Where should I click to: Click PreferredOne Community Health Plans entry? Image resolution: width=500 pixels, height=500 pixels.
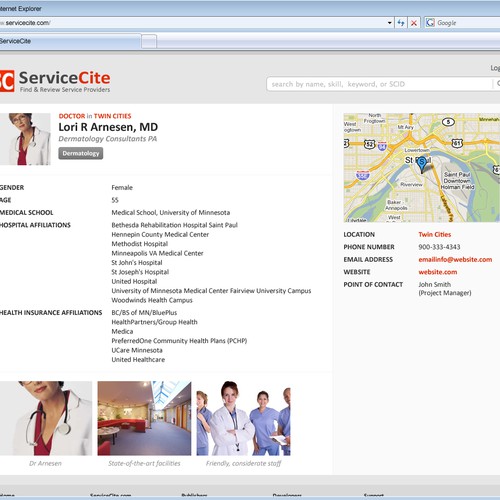[179, 341]
